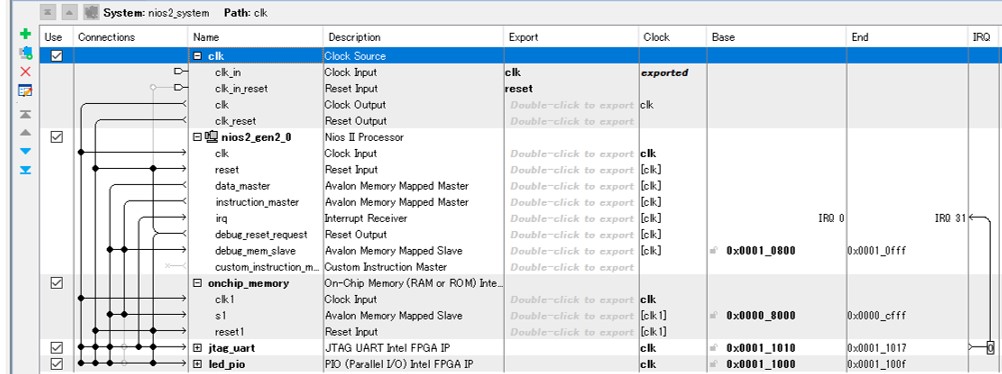The image size is (1002, 374).
Task: Click the blue Move down triangle icon
Action: [26, 152]
